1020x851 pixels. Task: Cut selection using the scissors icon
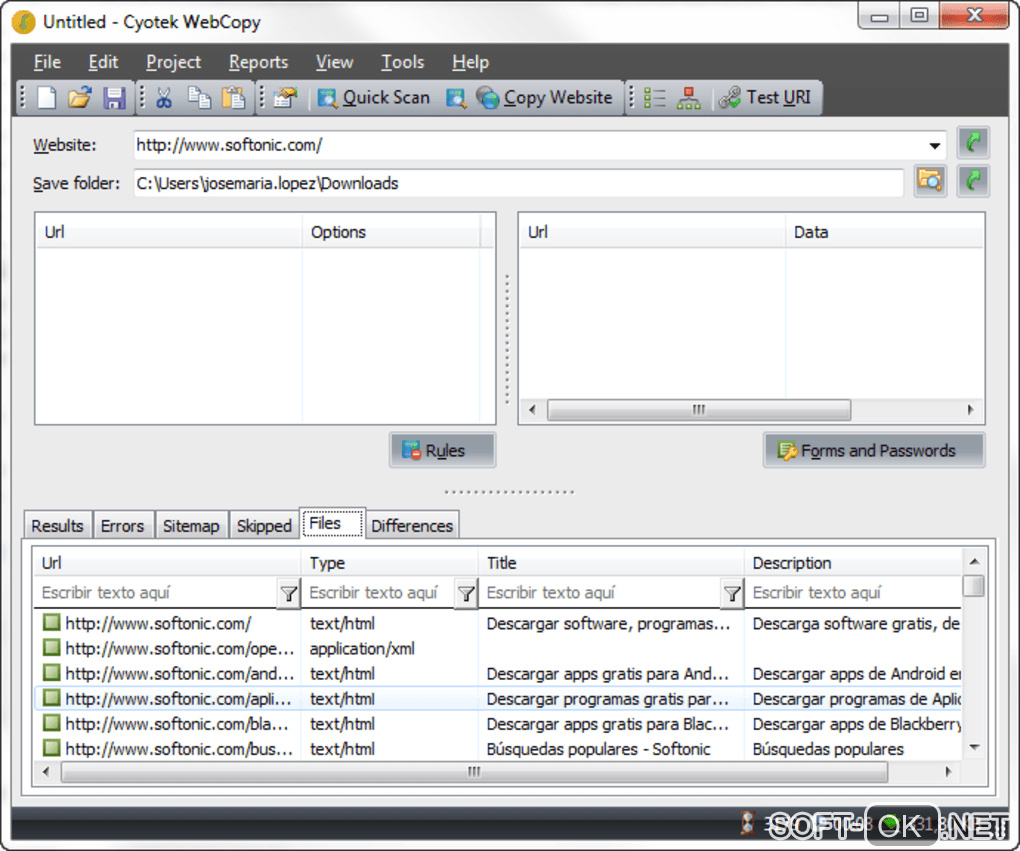[164, 98]
